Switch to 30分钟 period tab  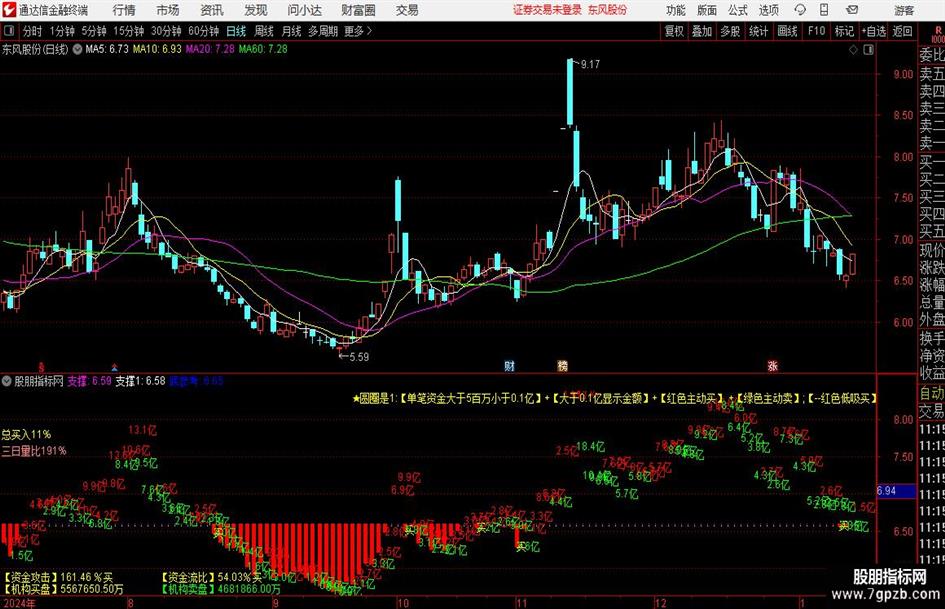coord(166,31)
